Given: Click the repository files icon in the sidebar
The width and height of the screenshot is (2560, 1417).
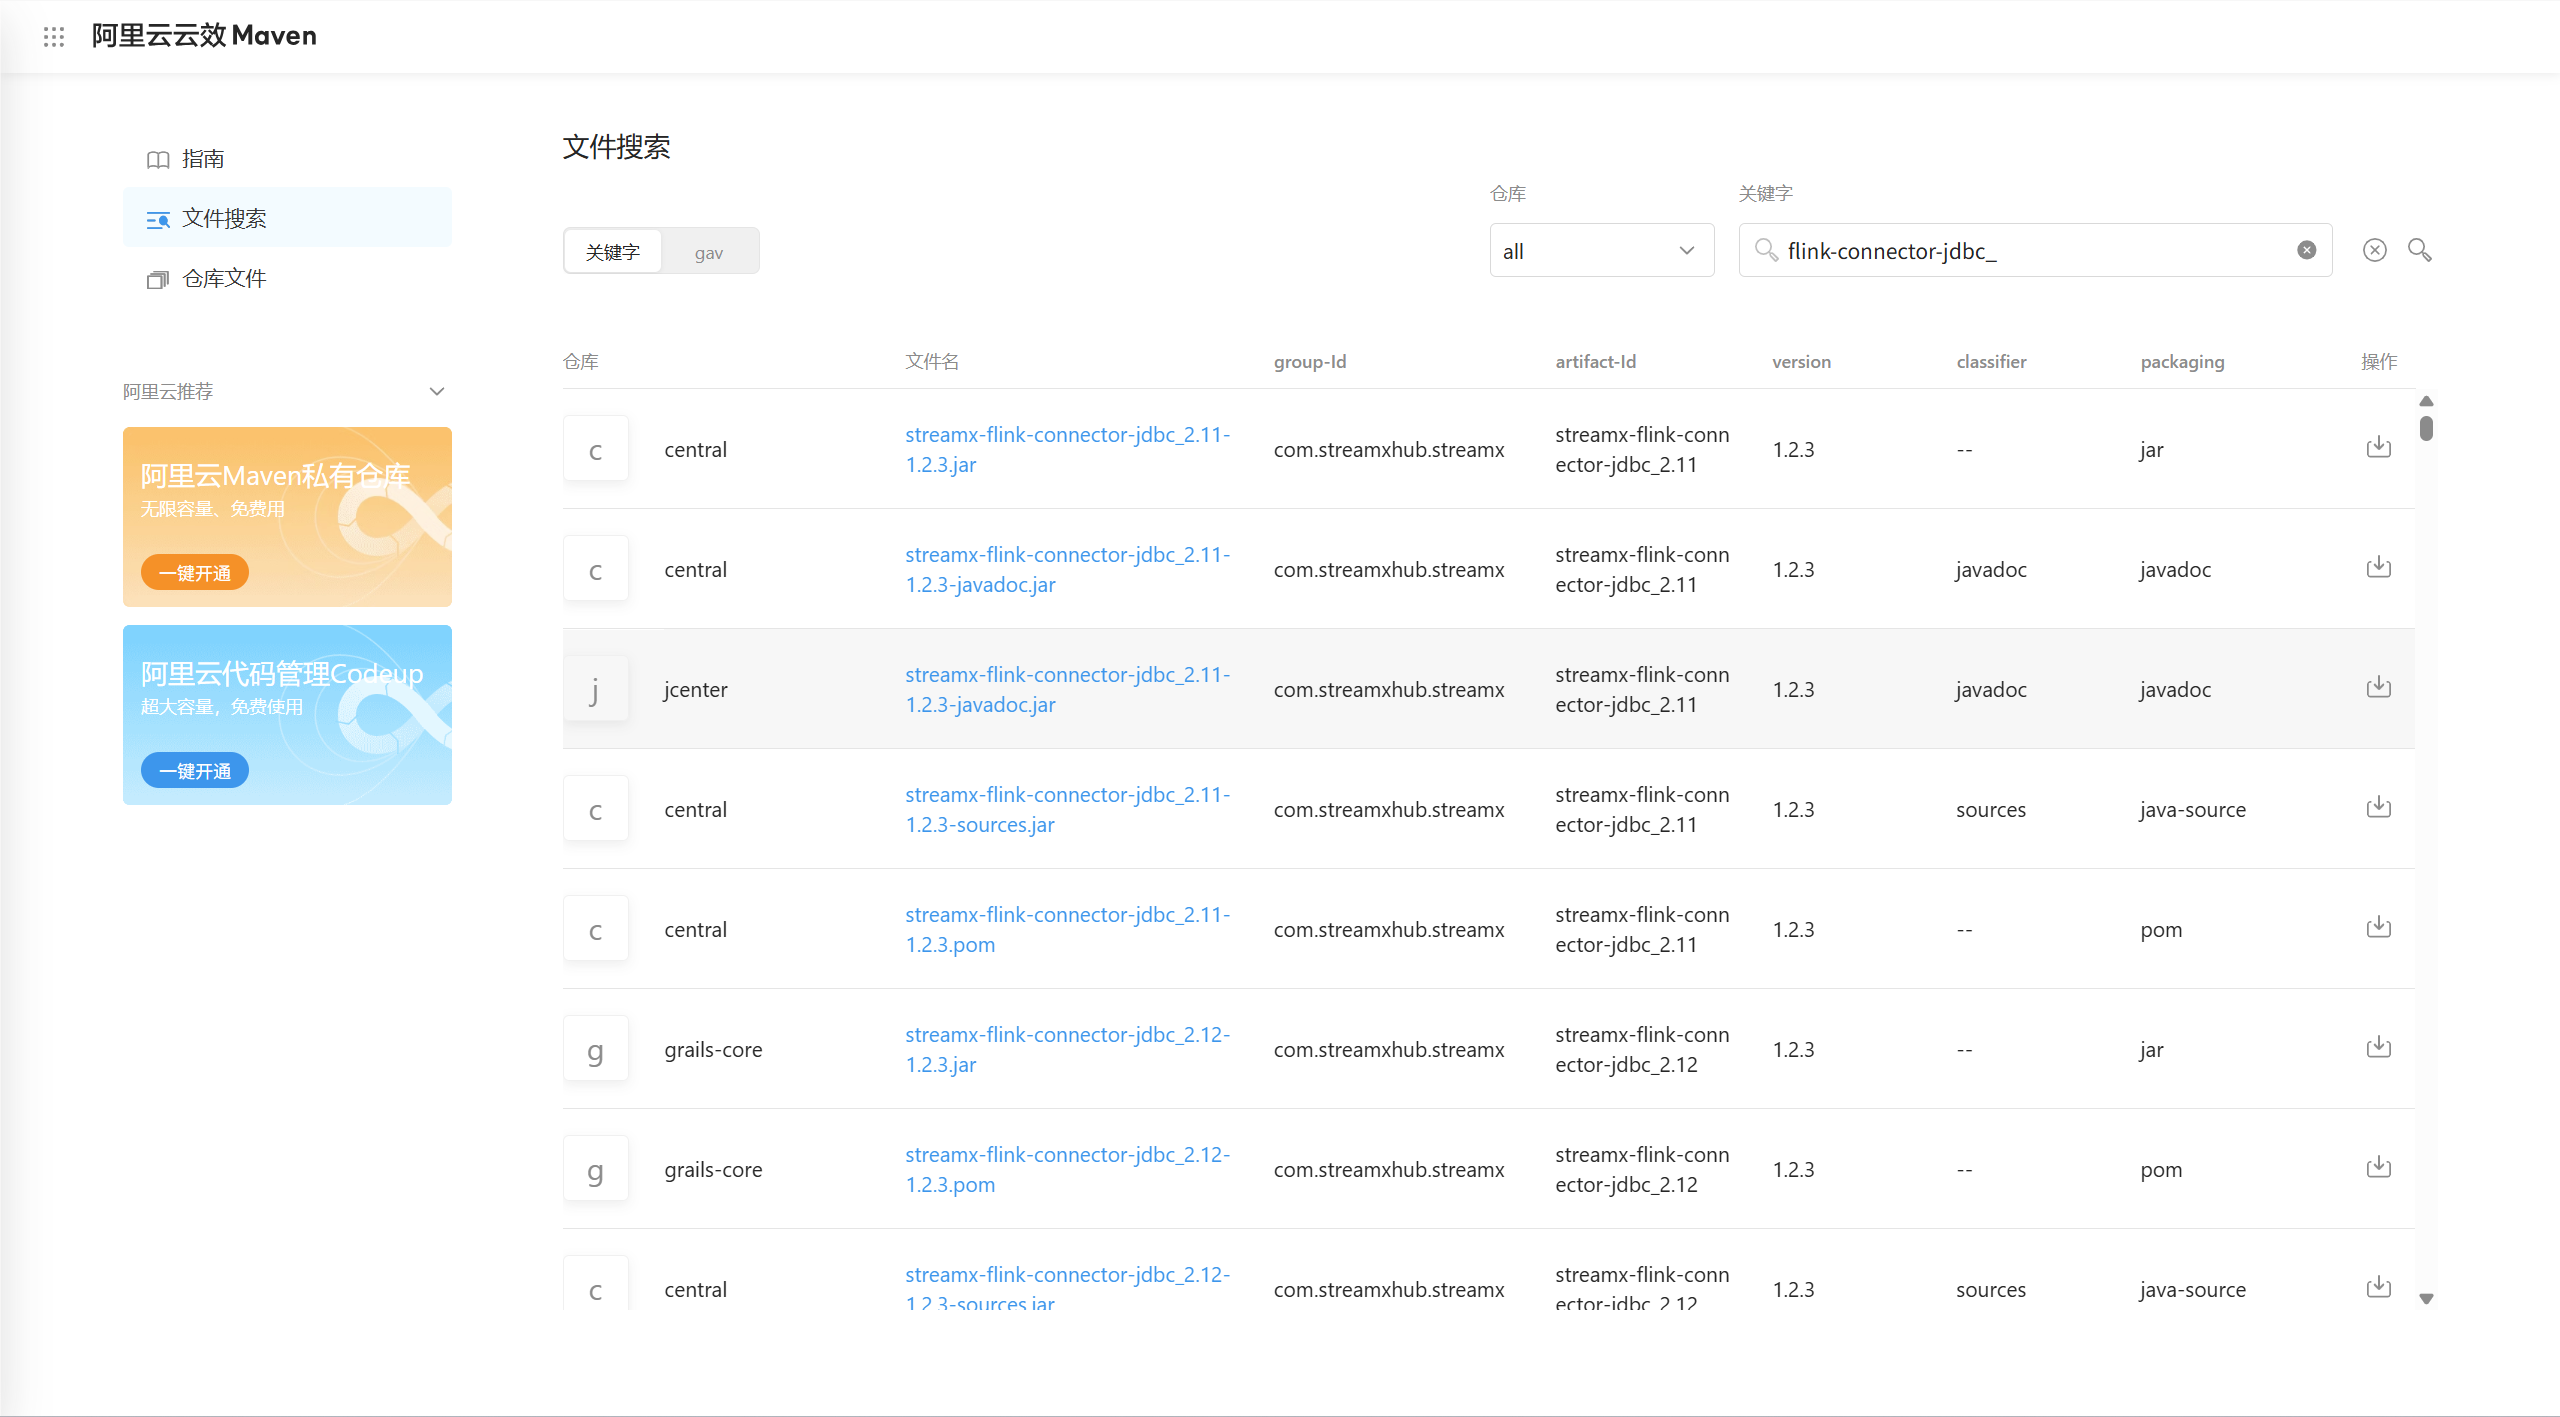Looking at the screenshot, I should pos(158,279).
